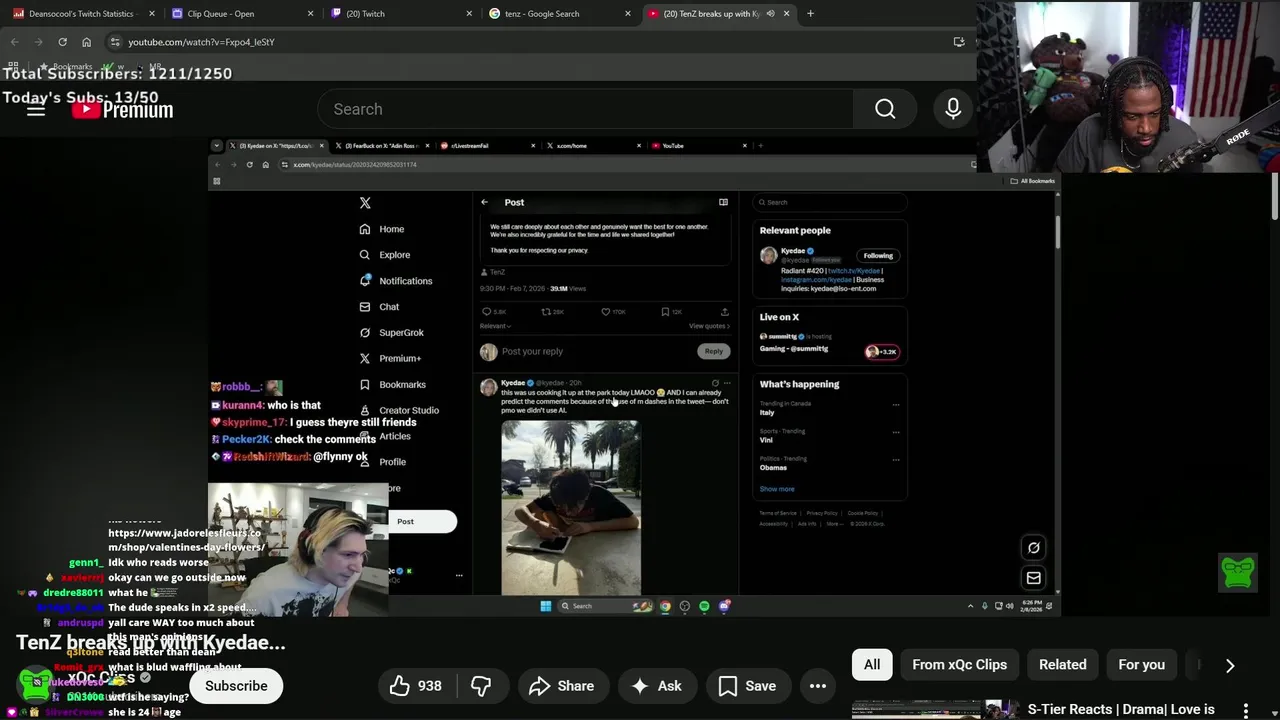This screenshot has height=720, width=1280.
Task: Open S-Tier Reacts Drama video
Action: pyautogui.click(x=1121, y=710)
